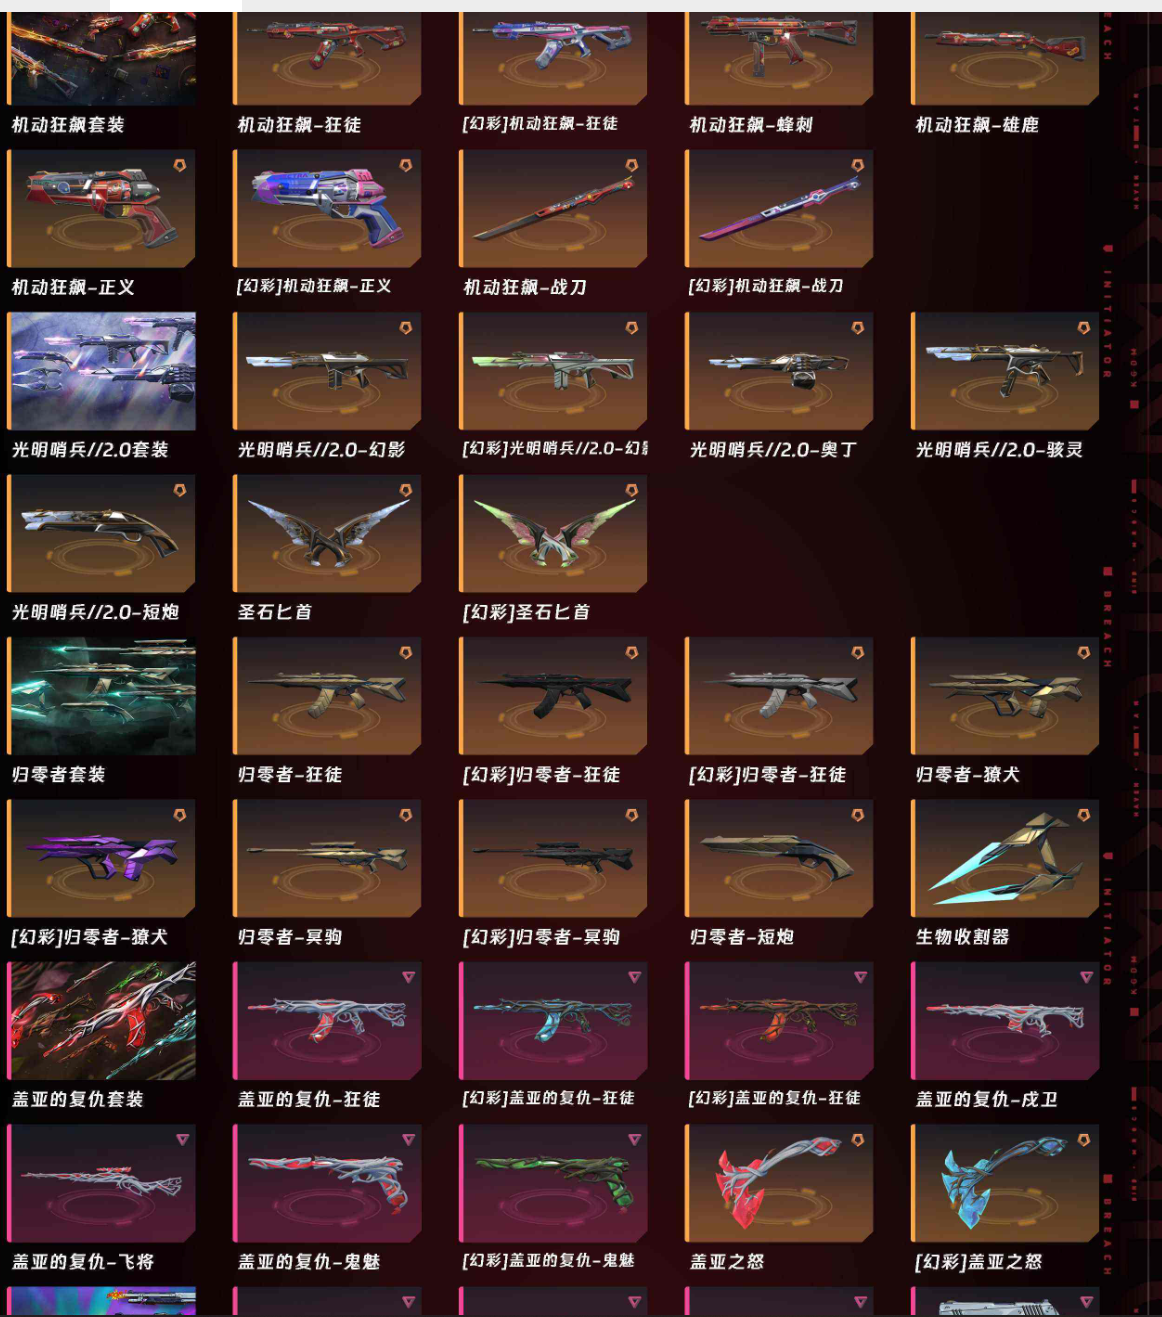
Task: Click the triangle tier icon on 盖亚的复仇-飞将 card
Action: [182, 1139]
